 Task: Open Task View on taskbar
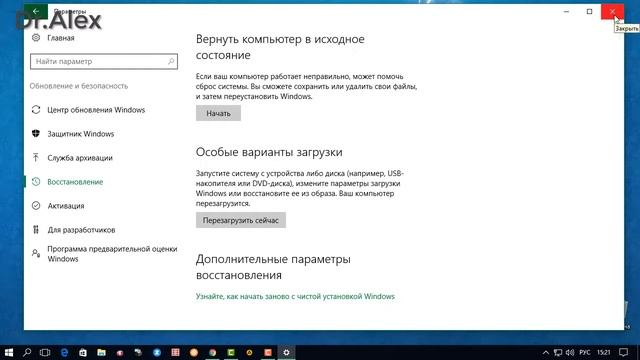45,352
